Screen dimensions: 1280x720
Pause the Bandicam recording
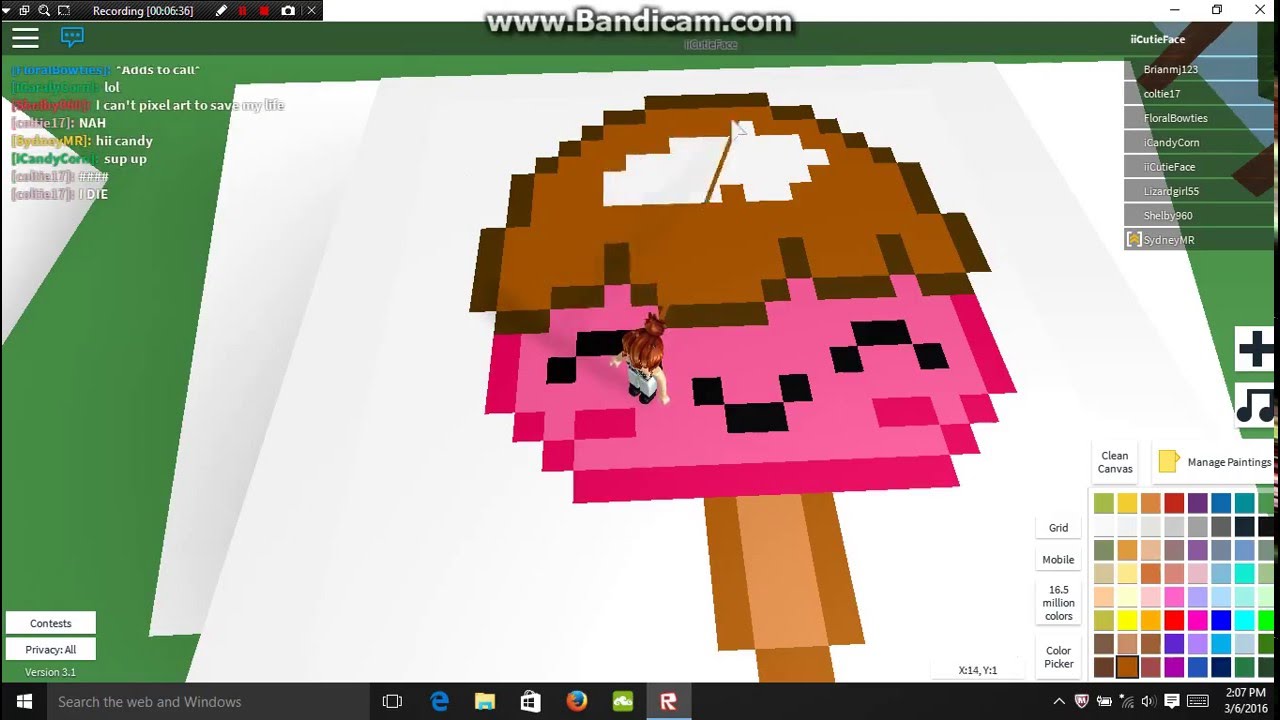243,11
